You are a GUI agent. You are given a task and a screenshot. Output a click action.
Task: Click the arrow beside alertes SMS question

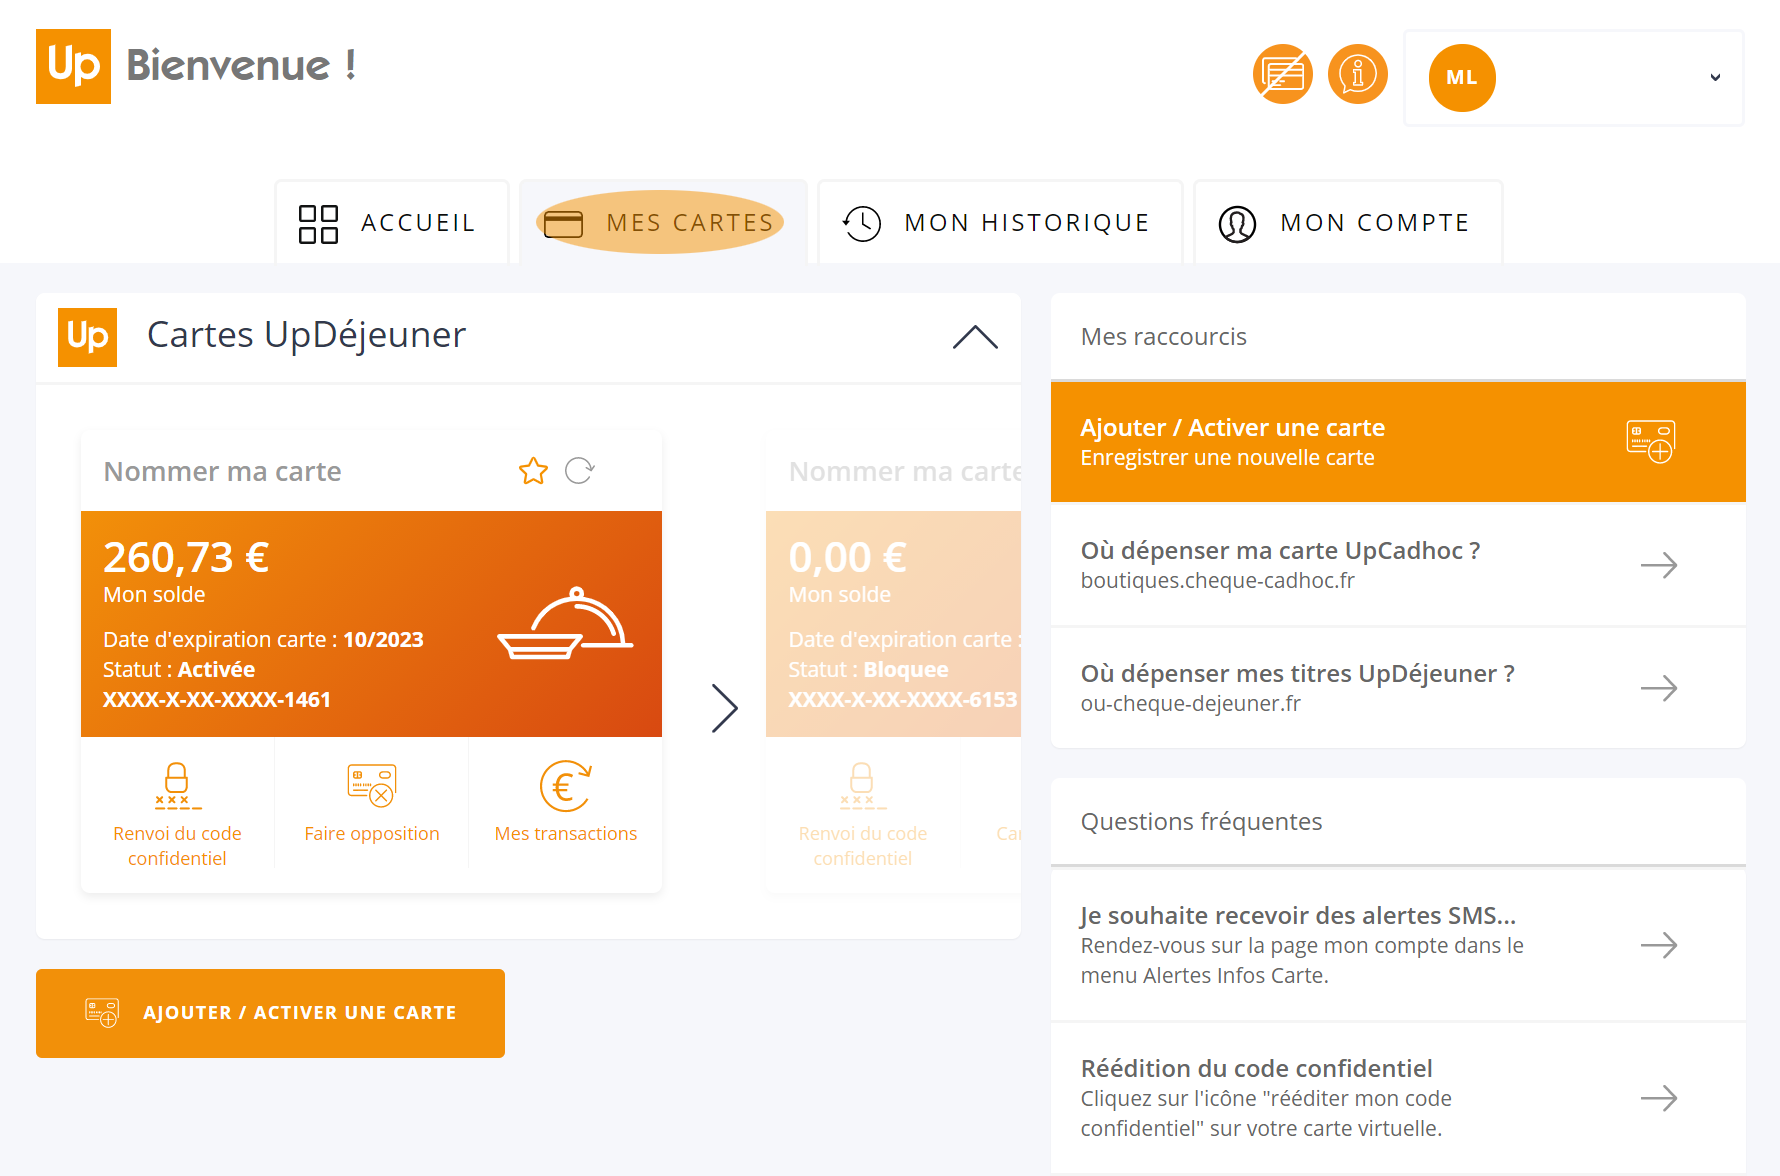tap(1659, 945)
